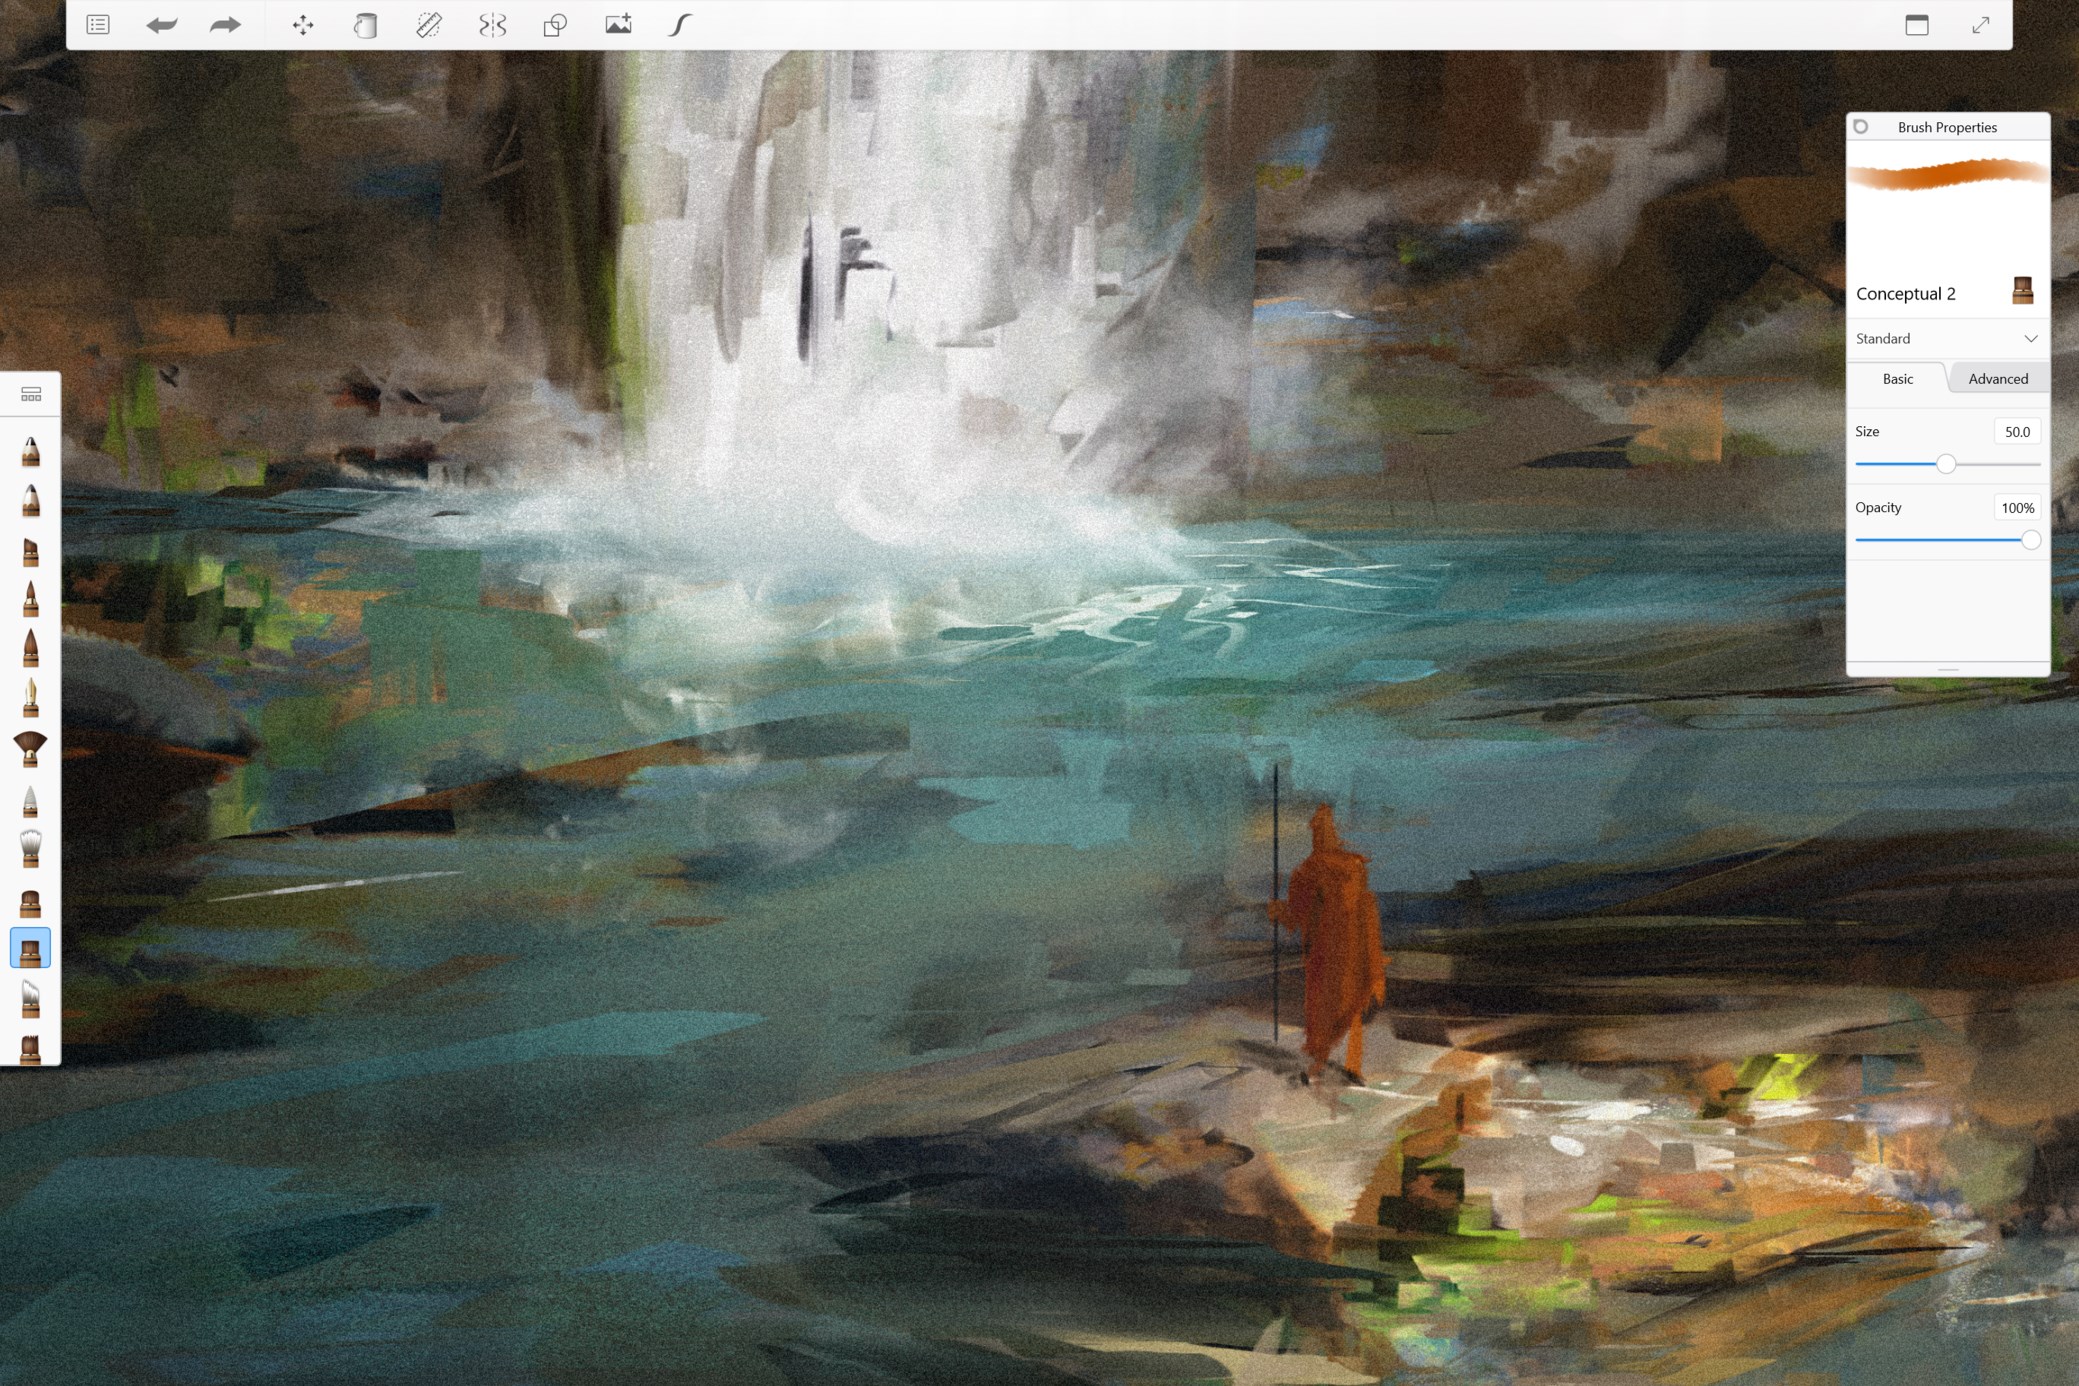Close Brush Properties via its circle button
The width and height of the screenshot is (2079, 1386).
click(1861, 127)
